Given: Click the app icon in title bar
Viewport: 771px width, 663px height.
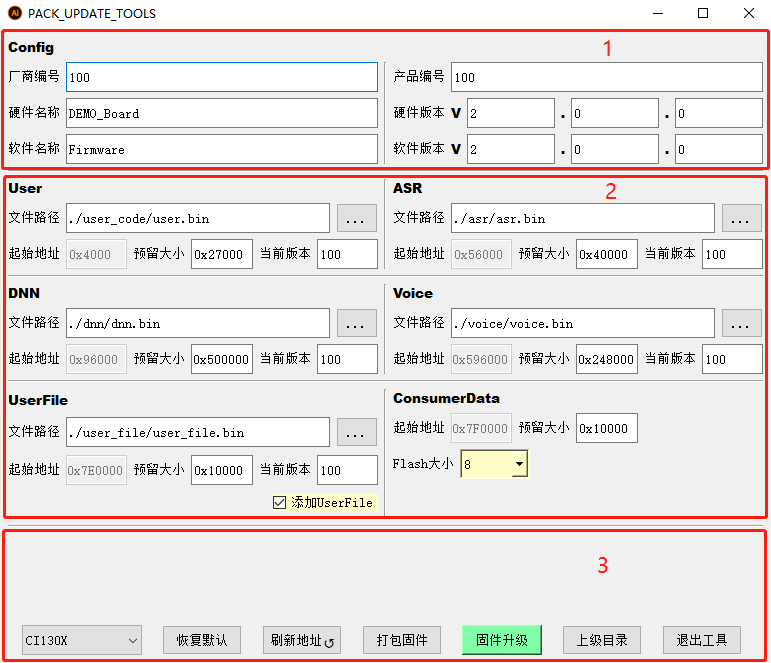Looking at the screenshot, I should [13, 14].
